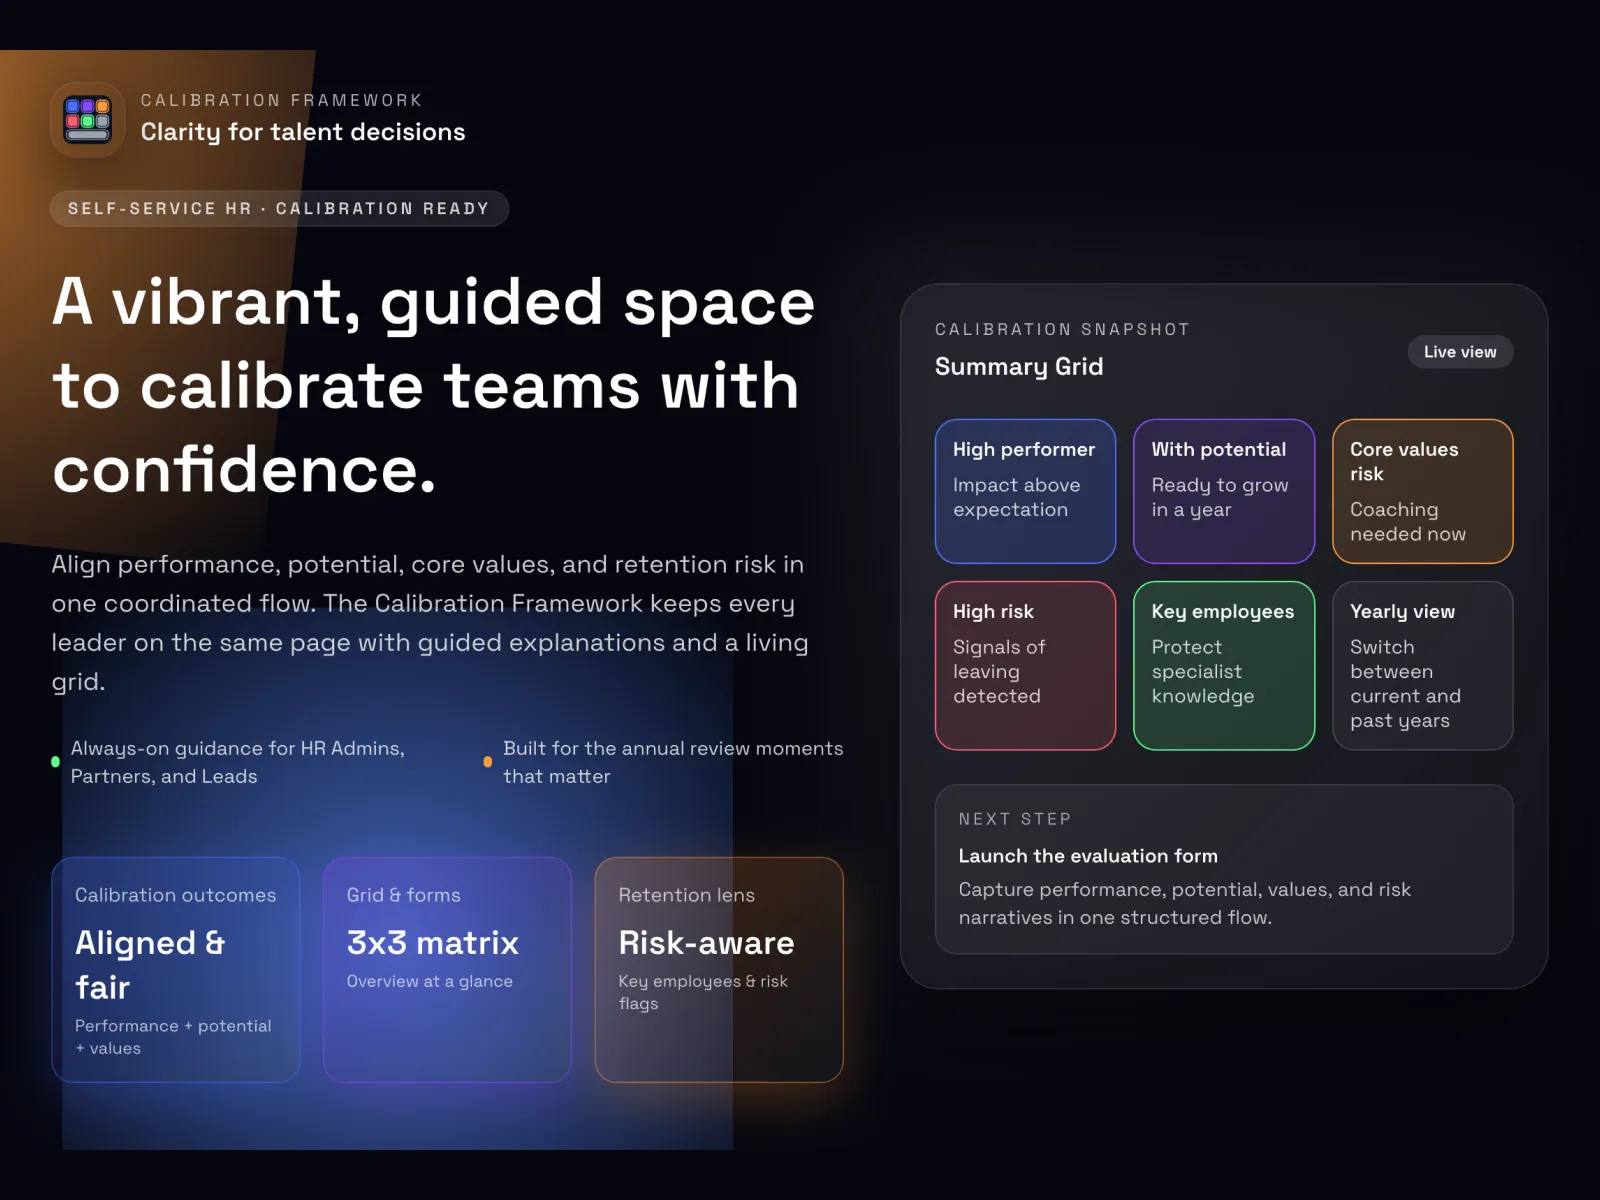Click the orange bullet dot indicator
The height and width of the screenshot is (1200, 1600).
click(487, 762)
